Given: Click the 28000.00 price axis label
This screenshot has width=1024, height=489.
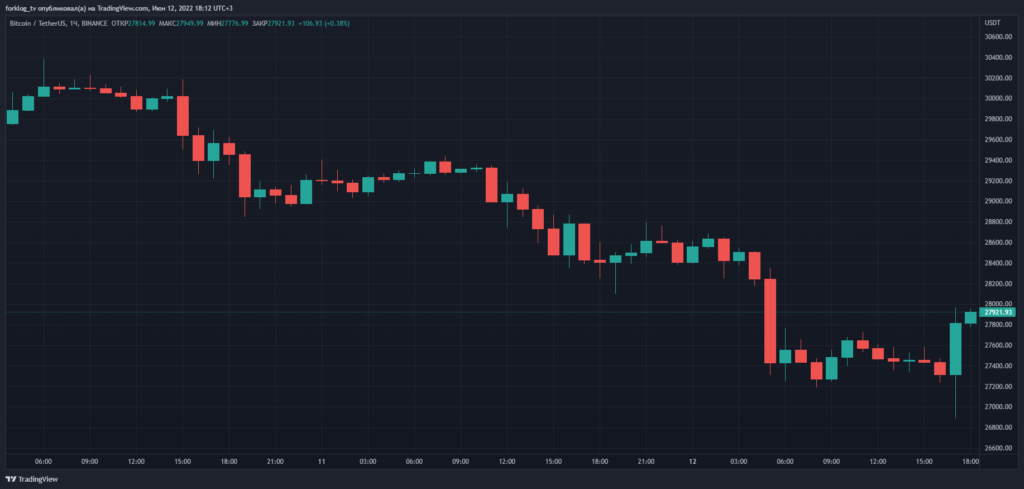Looking at the screenshot, I should [x=997, y=304].
